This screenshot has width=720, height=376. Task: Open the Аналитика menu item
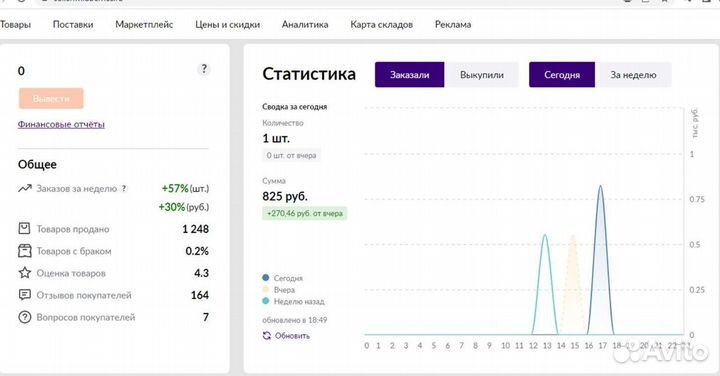[x=305, y=25]
